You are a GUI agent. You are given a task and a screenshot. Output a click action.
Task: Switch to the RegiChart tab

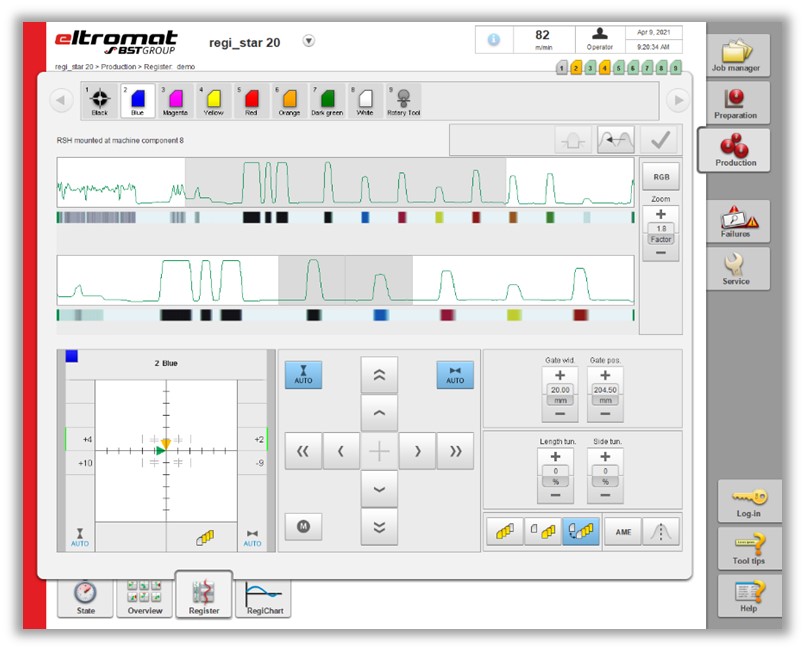point(264,598)
